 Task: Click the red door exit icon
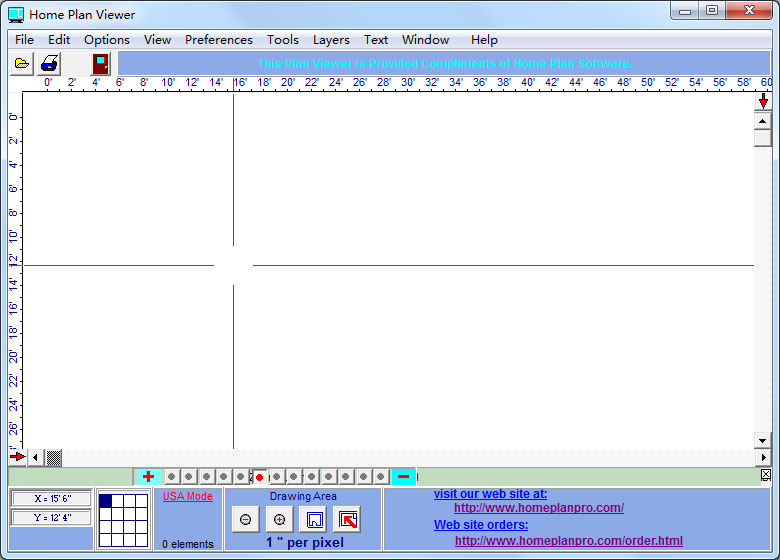pos(101,64)
